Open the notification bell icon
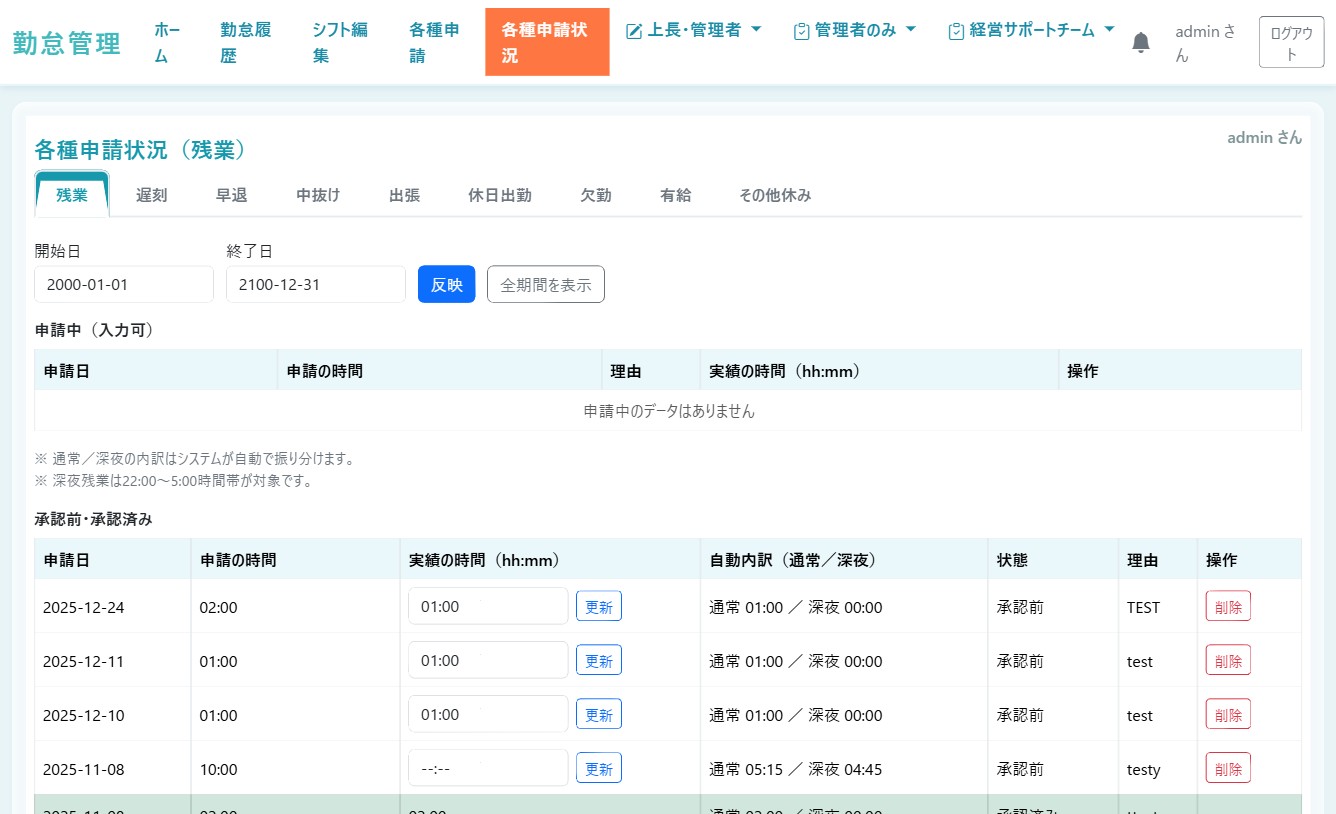 click(x=1141, y=42)
